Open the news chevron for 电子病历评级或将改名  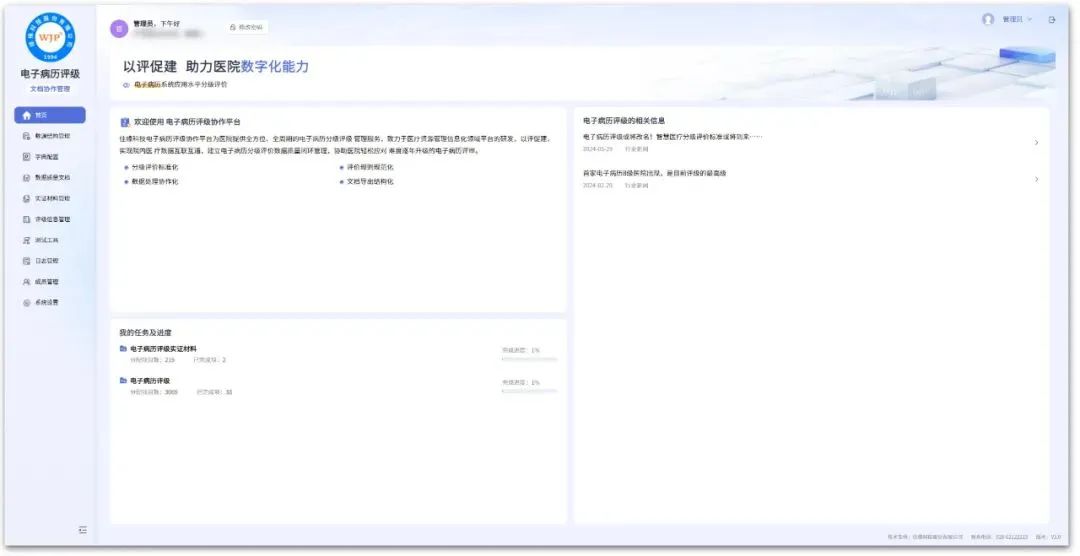(x=1037, y=143)
